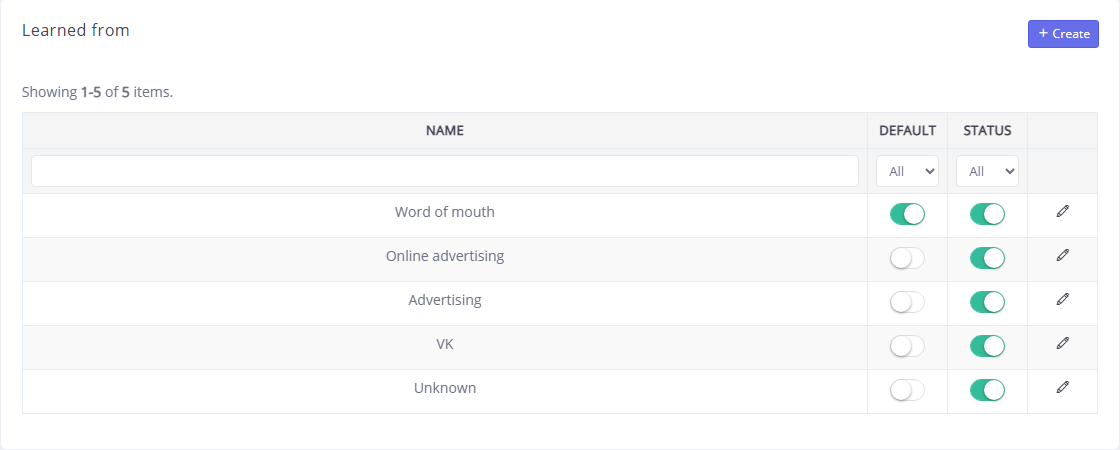Sort by the NAME column header
Image resolution: width=1120 pixels, height=450 pixels.
pyautogui.click(x=444, y=131)
